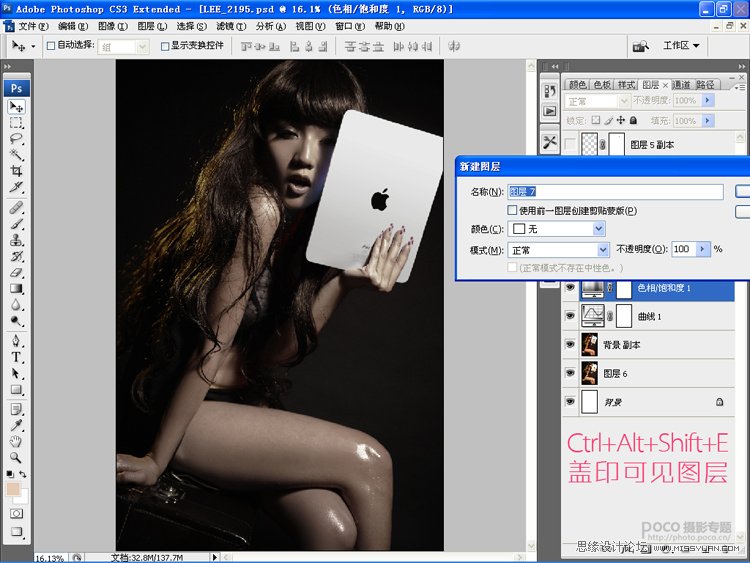Select the Lasso tool
The image size is (750, 563).
pyautogui.click(x=16, y=139)
